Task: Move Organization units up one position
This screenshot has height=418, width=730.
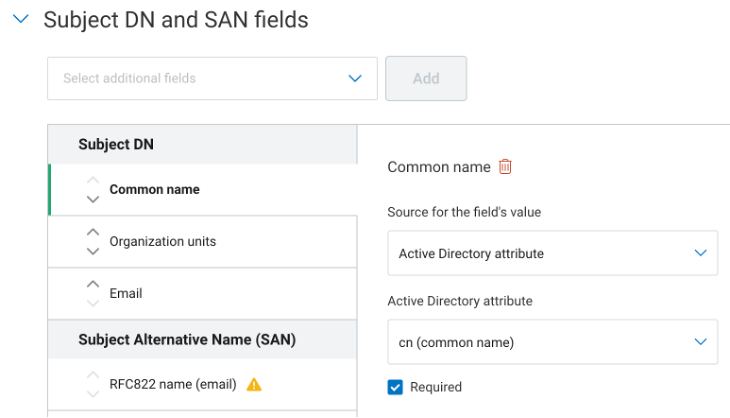Action: [x=93, y=233]
